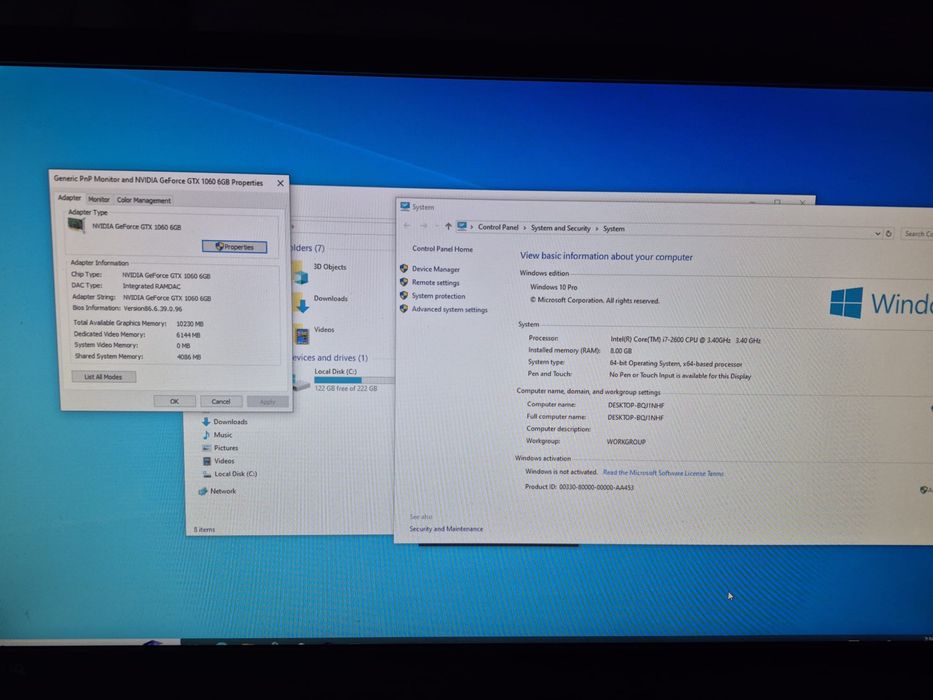Click System breadcrumb in address bar

613,229
